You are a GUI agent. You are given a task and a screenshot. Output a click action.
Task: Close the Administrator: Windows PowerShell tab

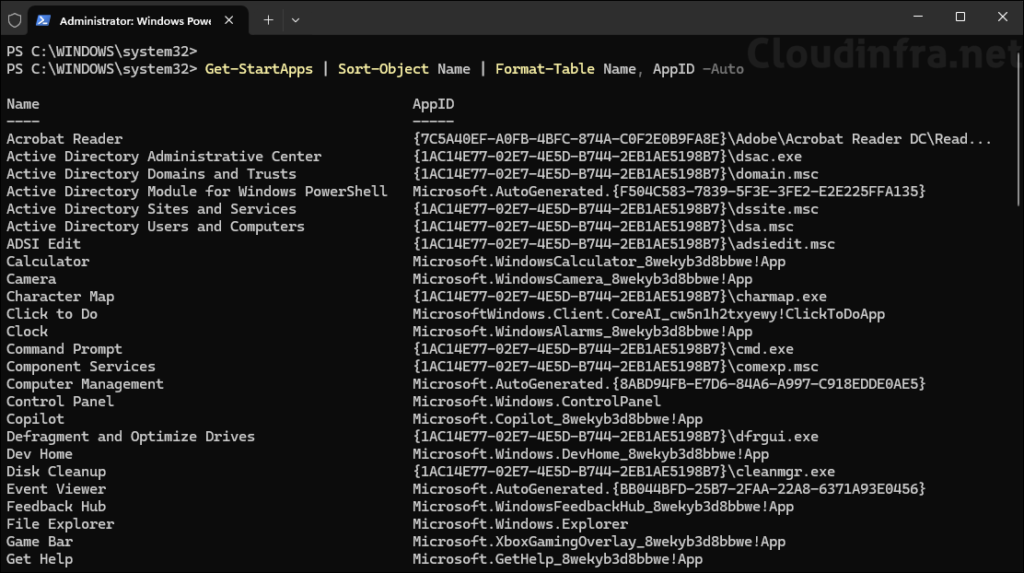(x=232, y=19)
